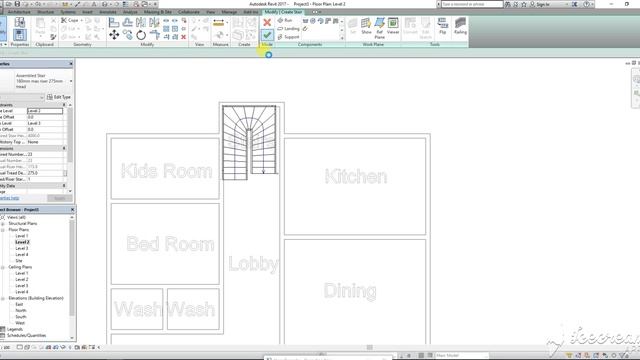Click the Move tool icon
640x360 pixels.
pos(114,35)
